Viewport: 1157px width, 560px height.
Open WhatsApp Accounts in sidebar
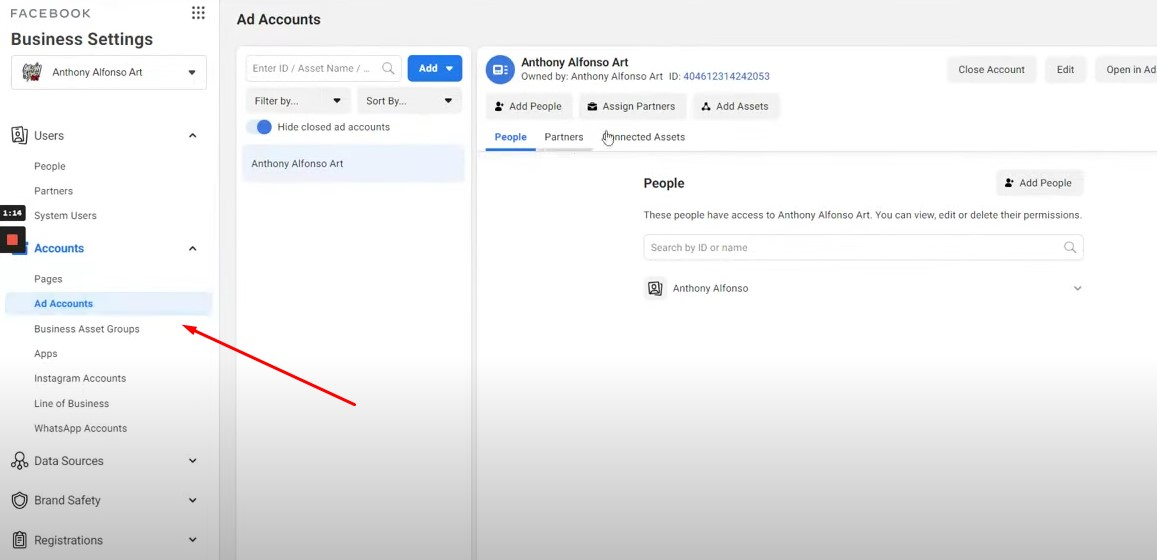80,429
